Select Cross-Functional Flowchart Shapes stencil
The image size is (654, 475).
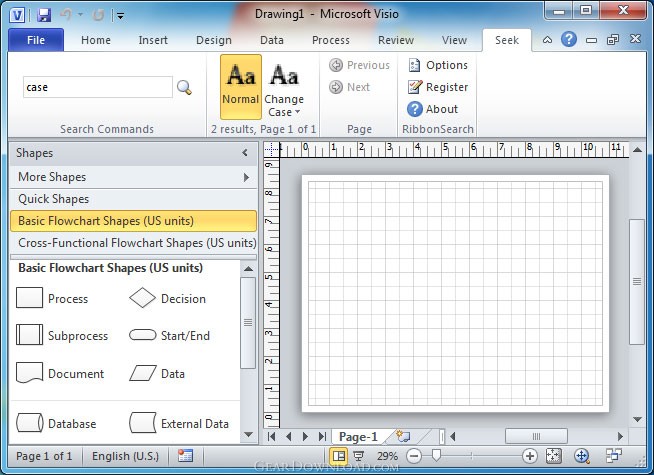(133, 243)
